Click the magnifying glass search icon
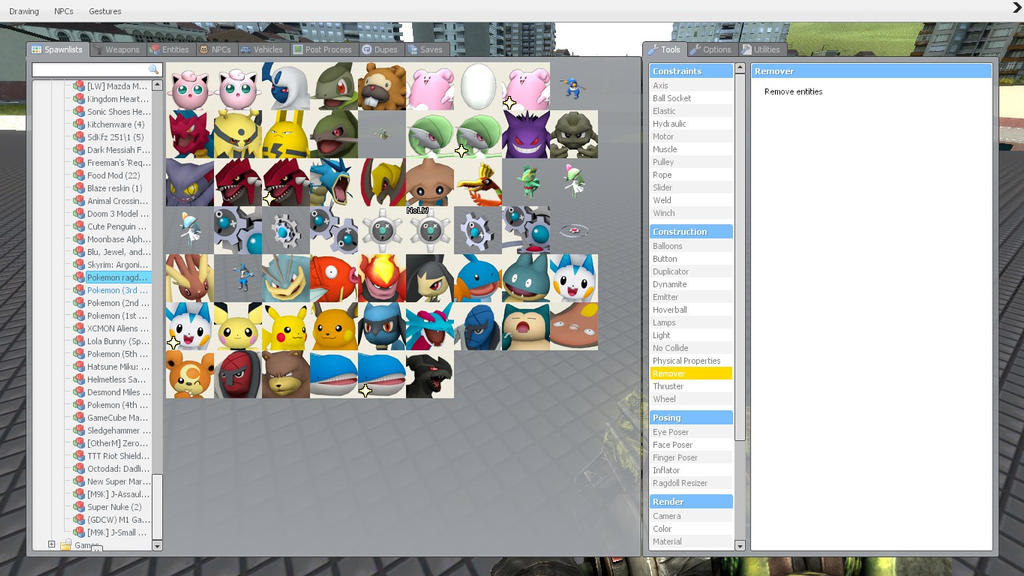1024x576 pixels. pos(153,70)
